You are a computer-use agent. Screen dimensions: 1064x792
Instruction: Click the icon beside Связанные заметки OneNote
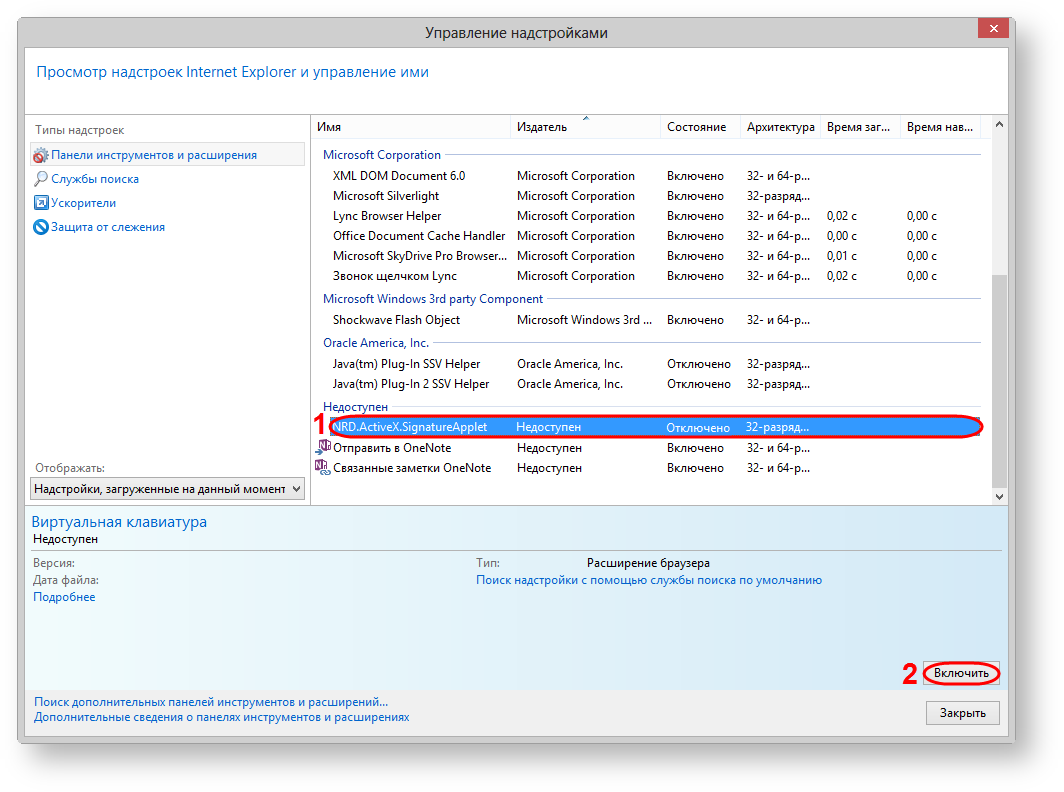tap(322, 467)
